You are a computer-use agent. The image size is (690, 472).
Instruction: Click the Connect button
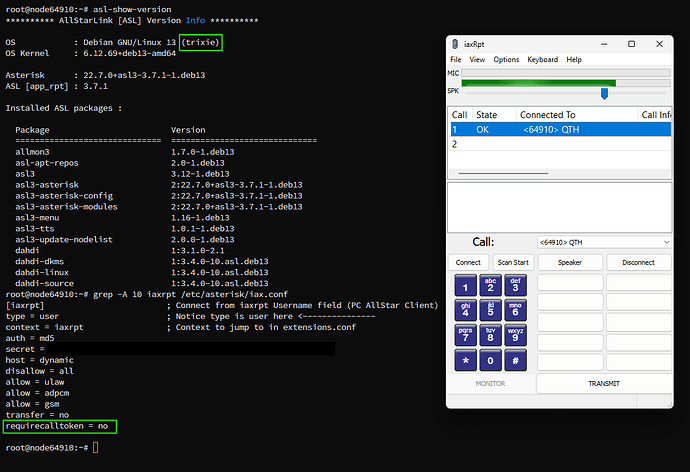coord(467,262)
